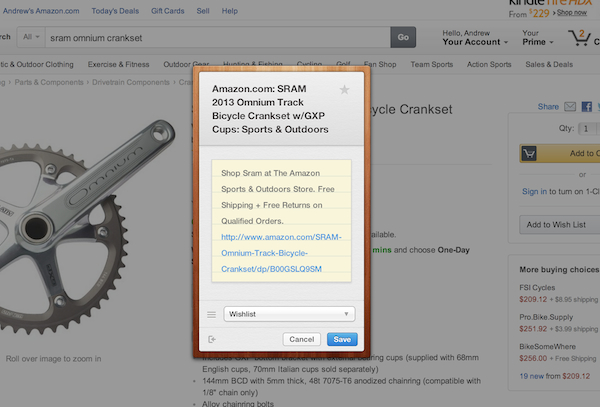
Task: Open Drivetrain Components breadcrumb
Action: point(131,82)
